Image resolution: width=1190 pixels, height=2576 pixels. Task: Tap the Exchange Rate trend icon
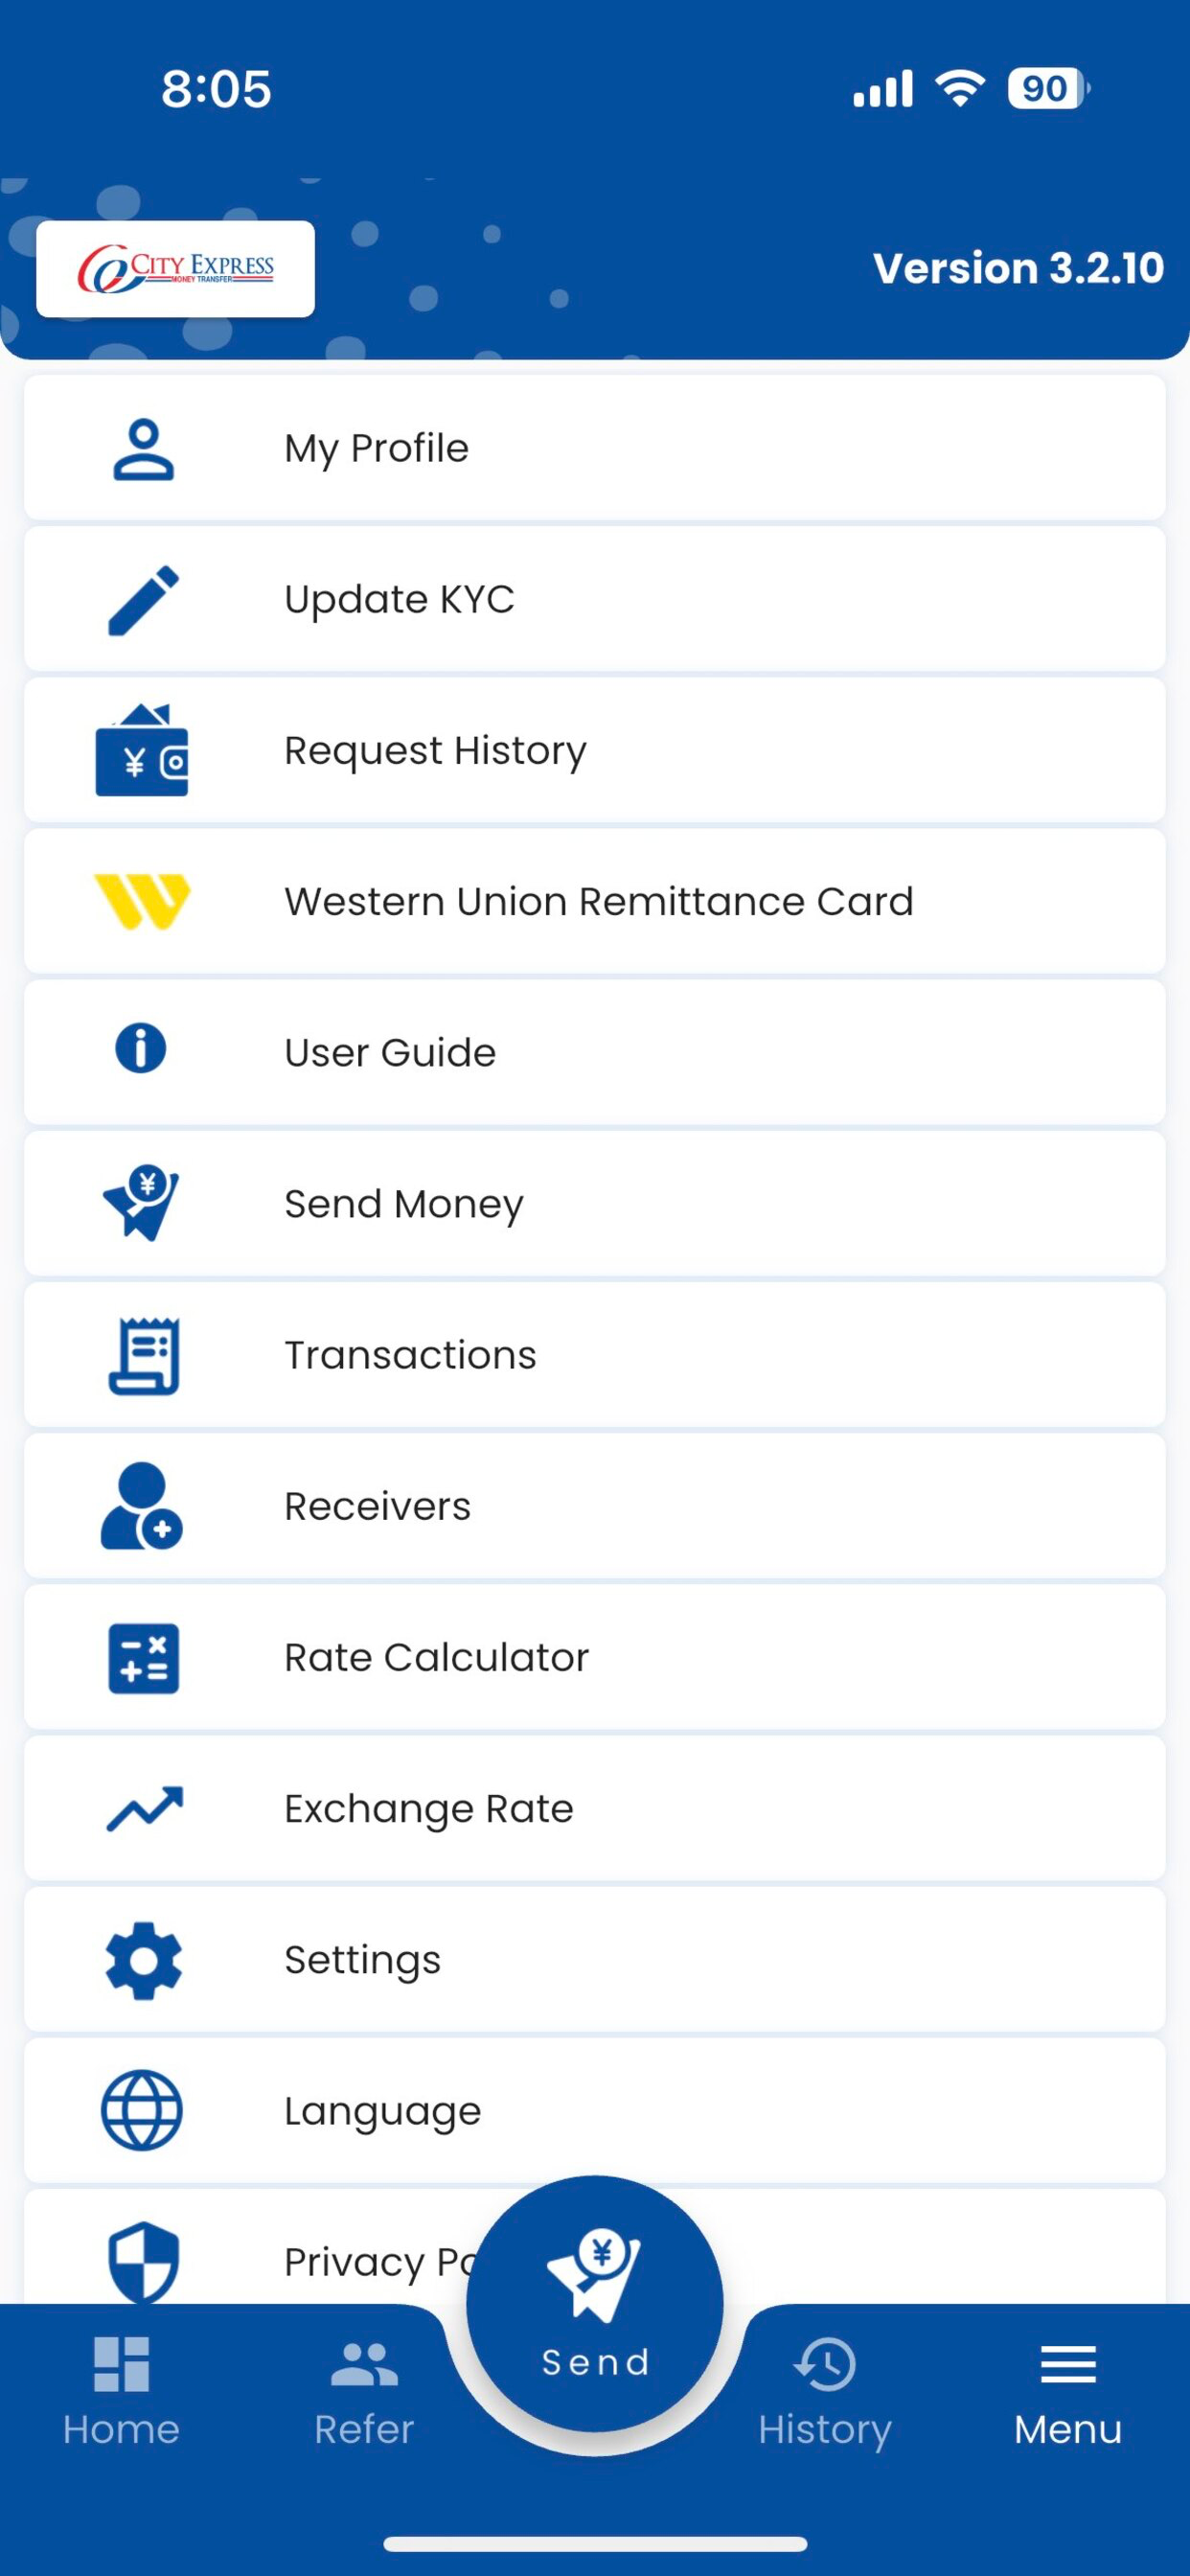point(144,1808)
